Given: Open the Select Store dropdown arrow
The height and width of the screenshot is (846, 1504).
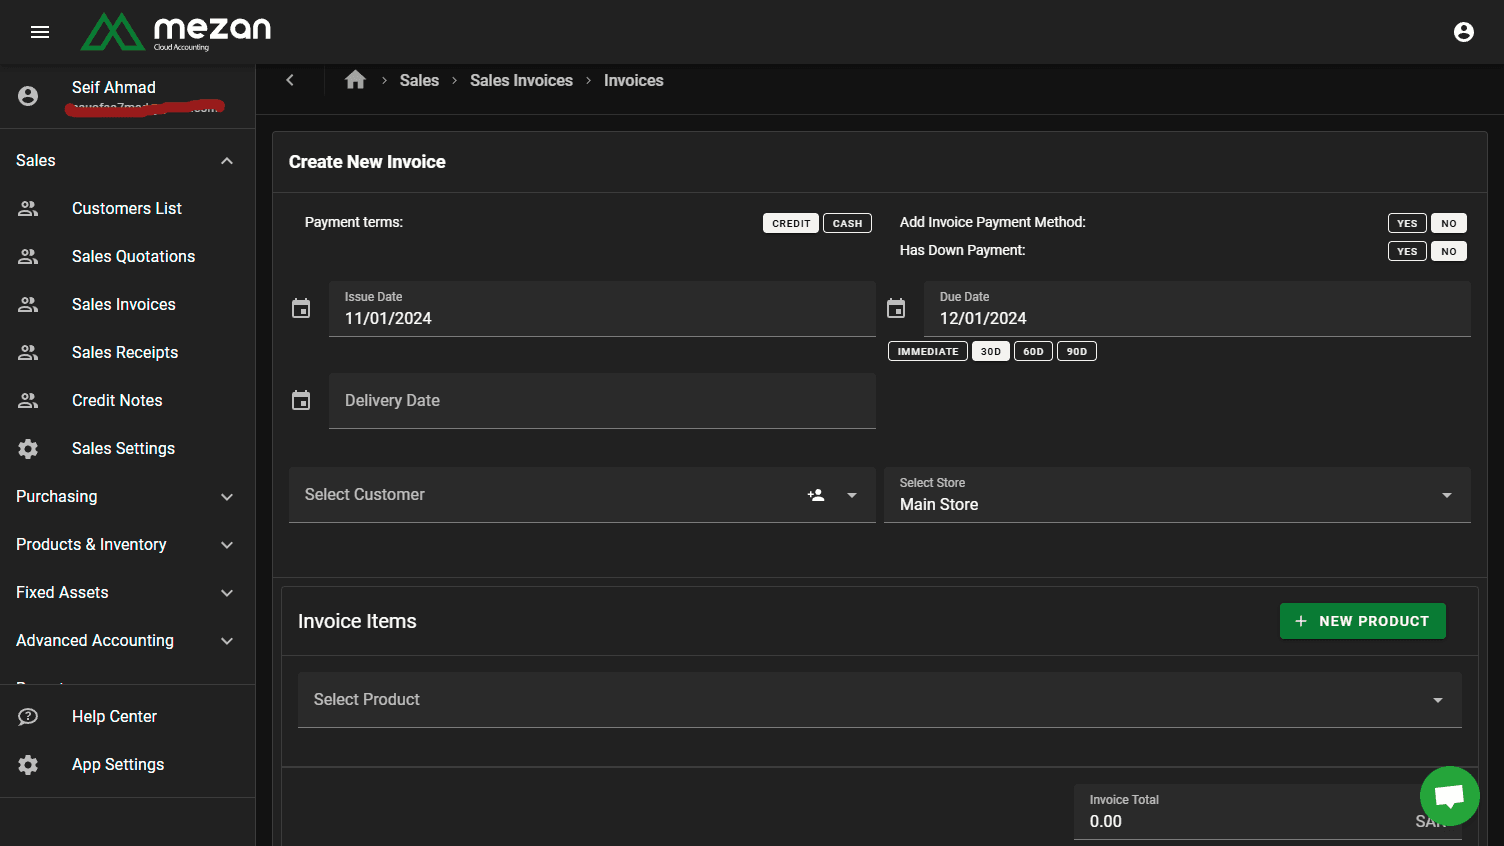Looking at the screenshot, I should (1447, 495).
